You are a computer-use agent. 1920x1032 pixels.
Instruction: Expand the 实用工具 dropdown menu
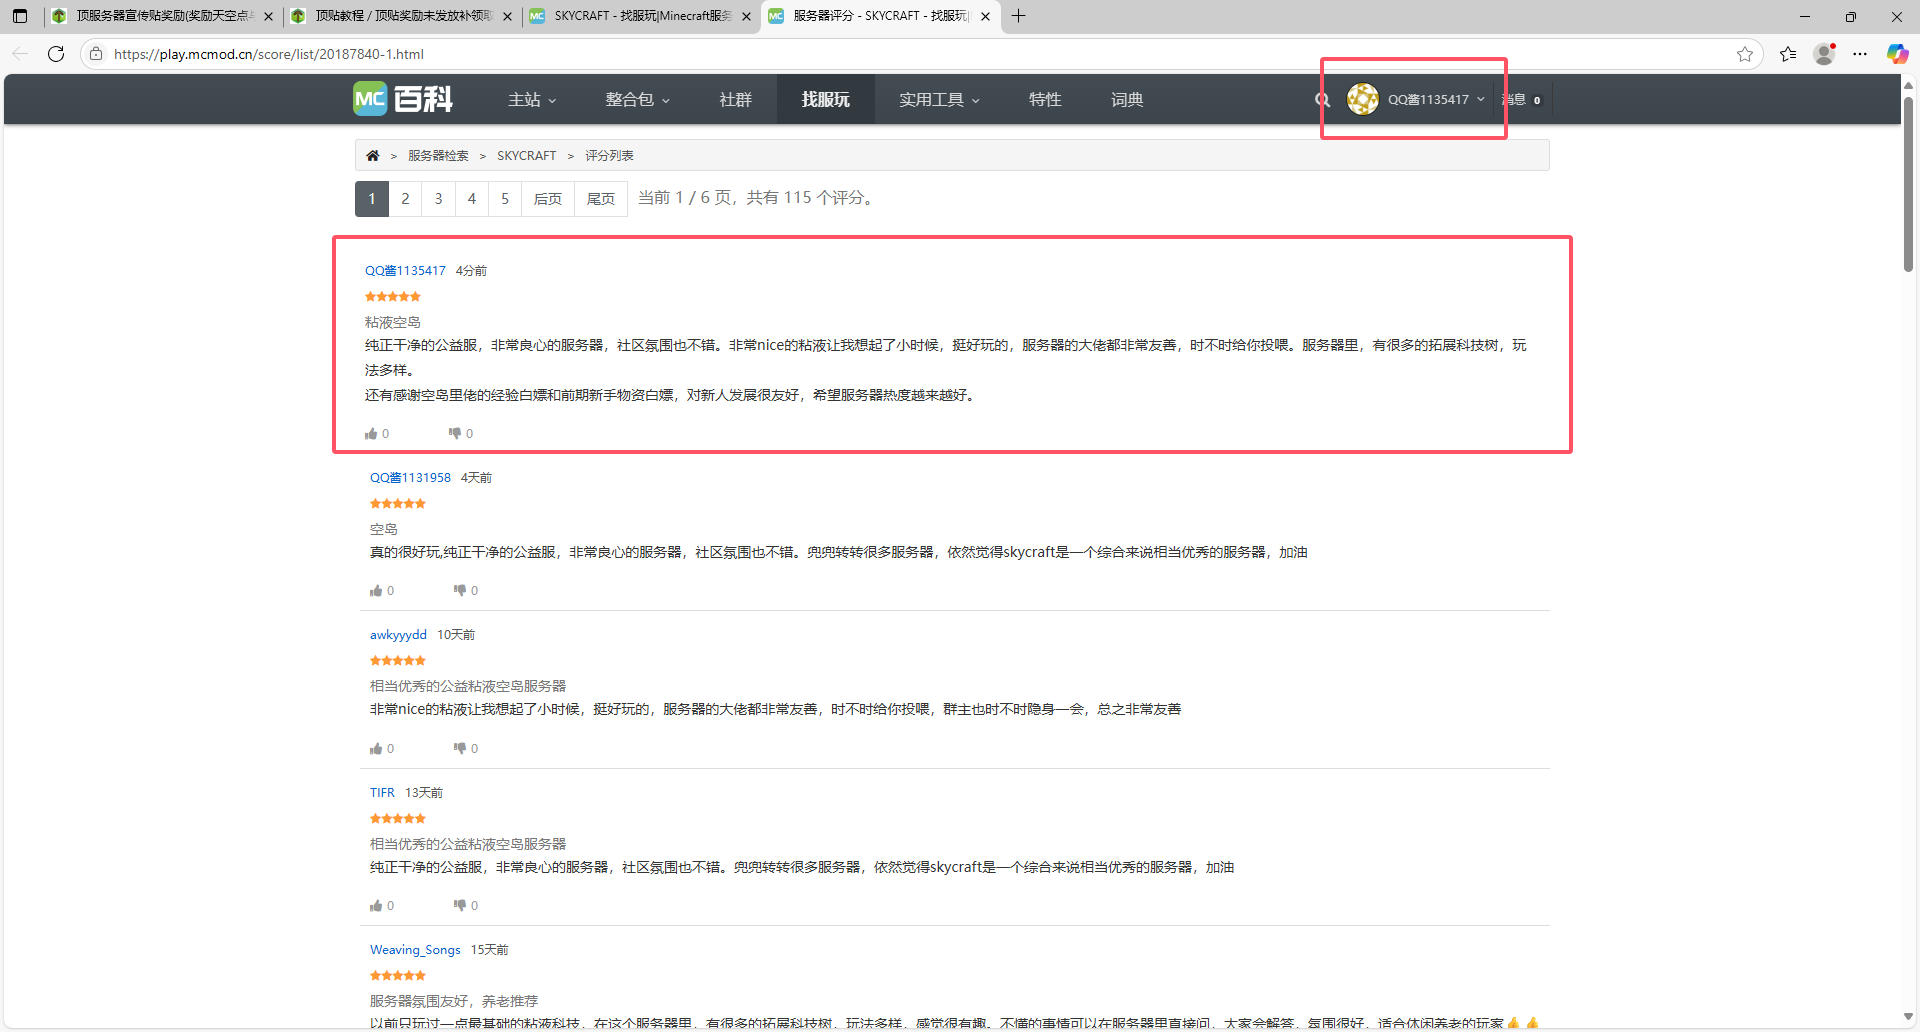pyautogui.click(x=939, y=100)
